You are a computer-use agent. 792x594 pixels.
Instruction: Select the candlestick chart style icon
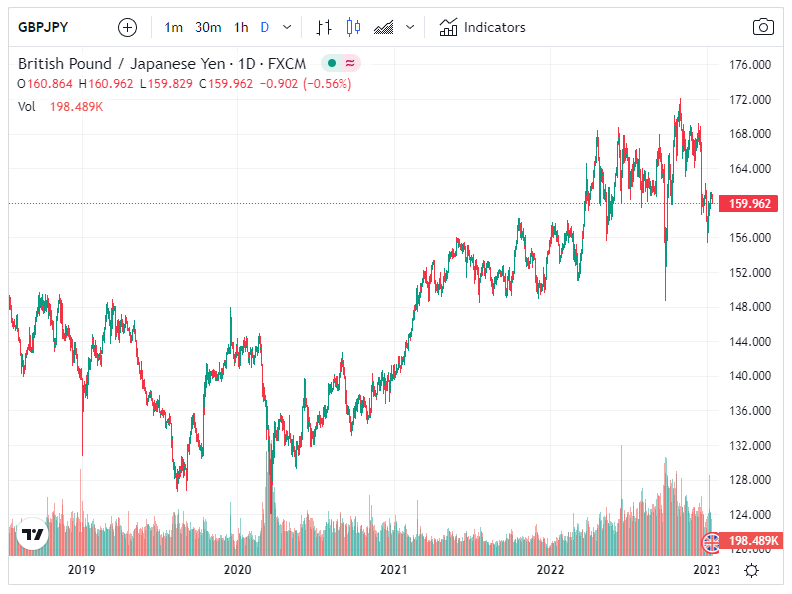352,27
